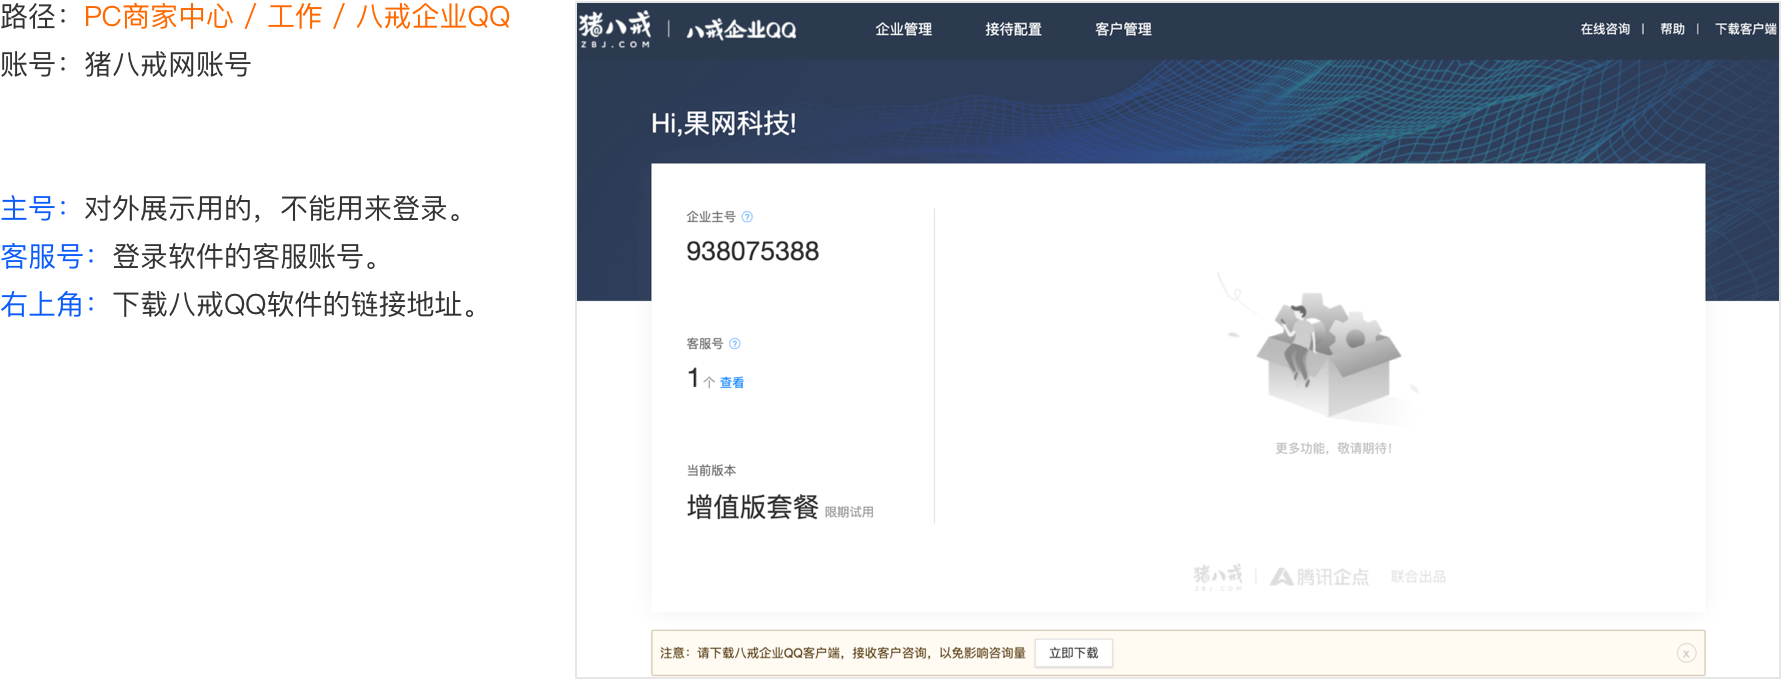Viewport: 1782px width, 680px height.
Task: Click the 立即下载 button
Action: coord(1073,653)
